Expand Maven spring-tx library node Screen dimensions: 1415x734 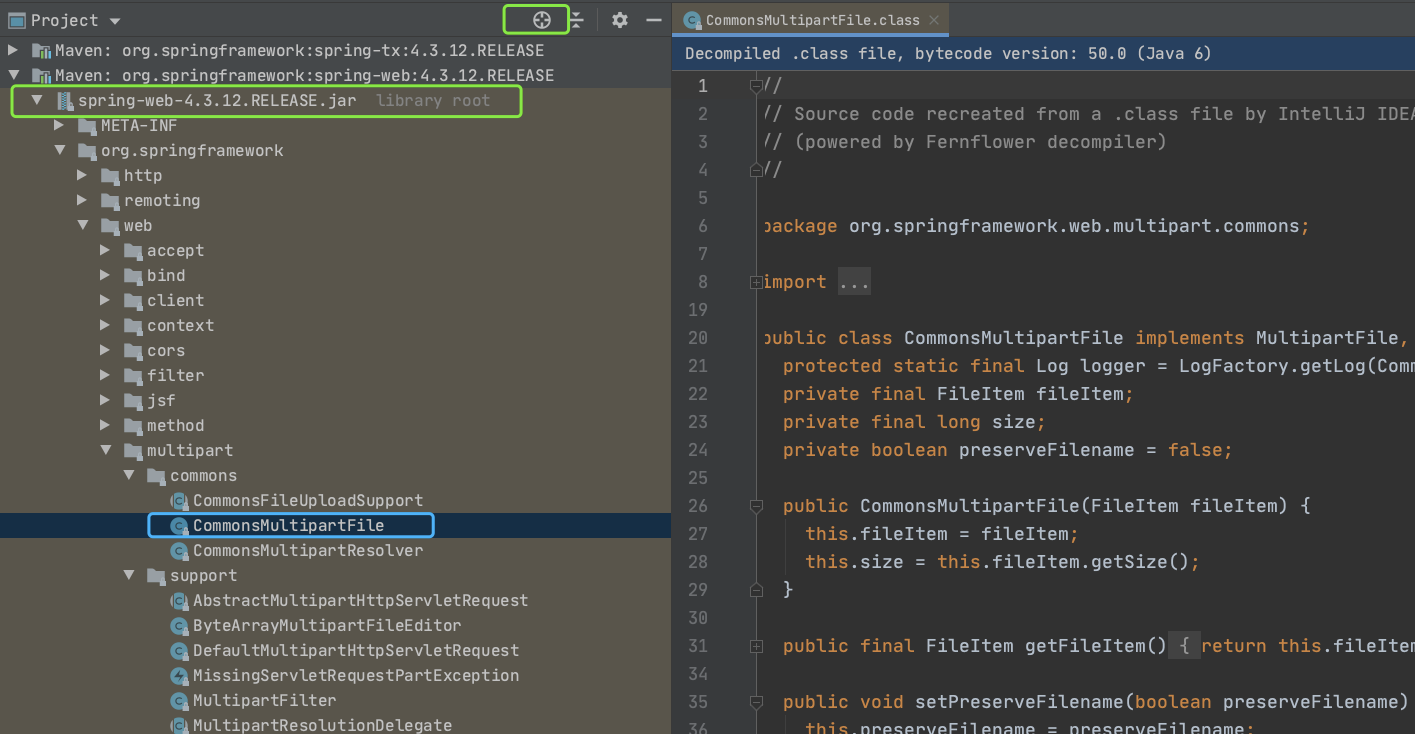click(13, 50)
